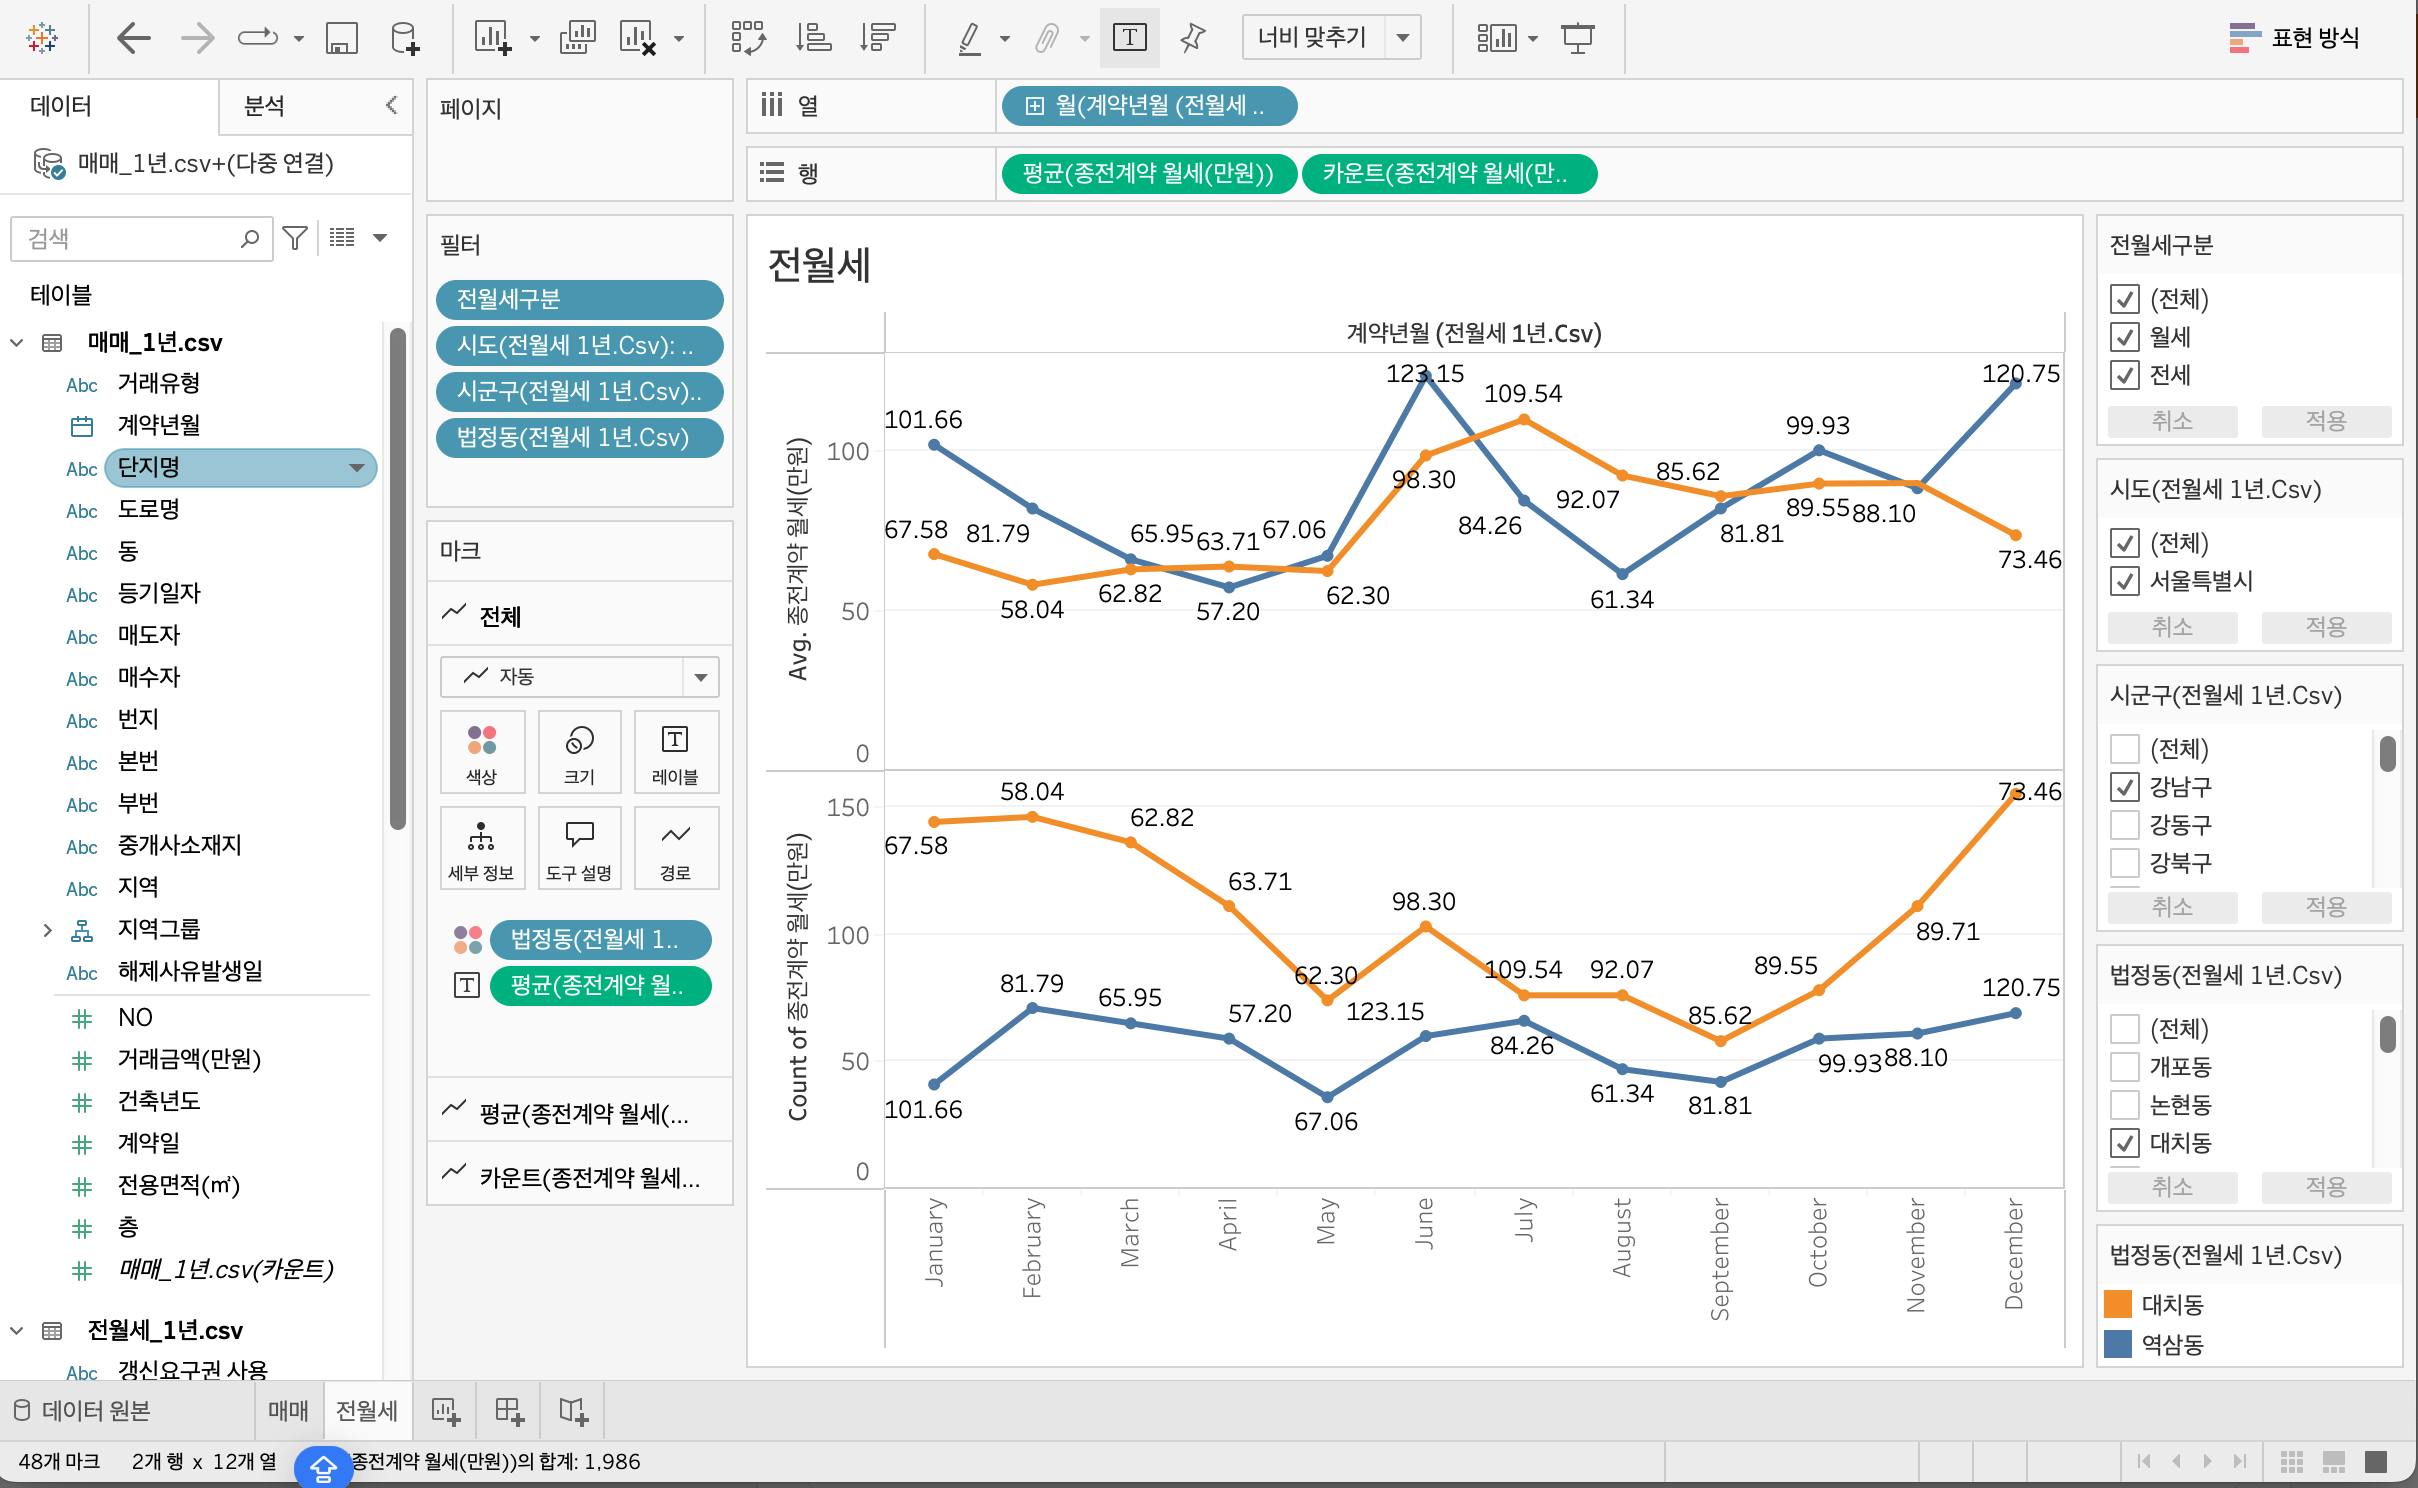
Task: Expand the 지역그룹 hierarchy item
Action: point(47,930)
